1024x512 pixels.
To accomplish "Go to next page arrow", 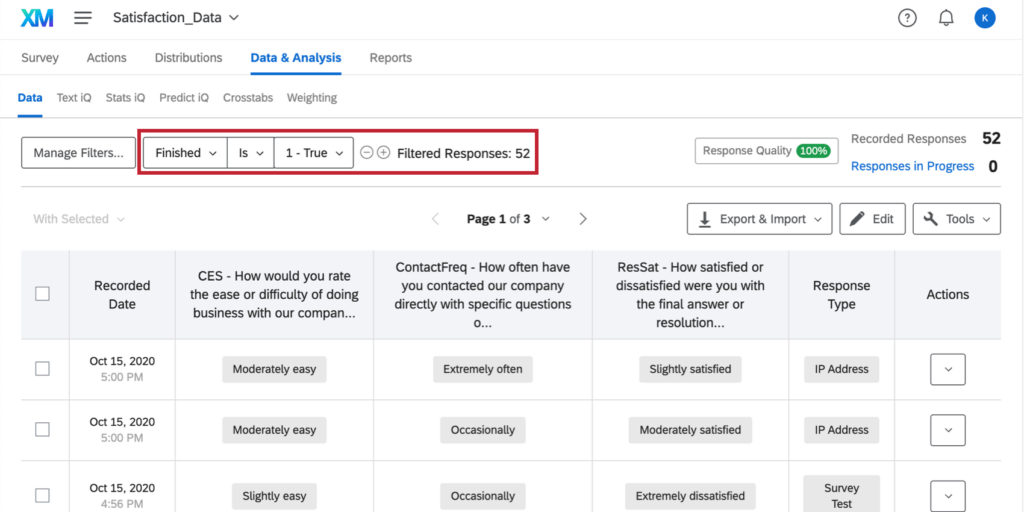I will (x=583, y=219).
